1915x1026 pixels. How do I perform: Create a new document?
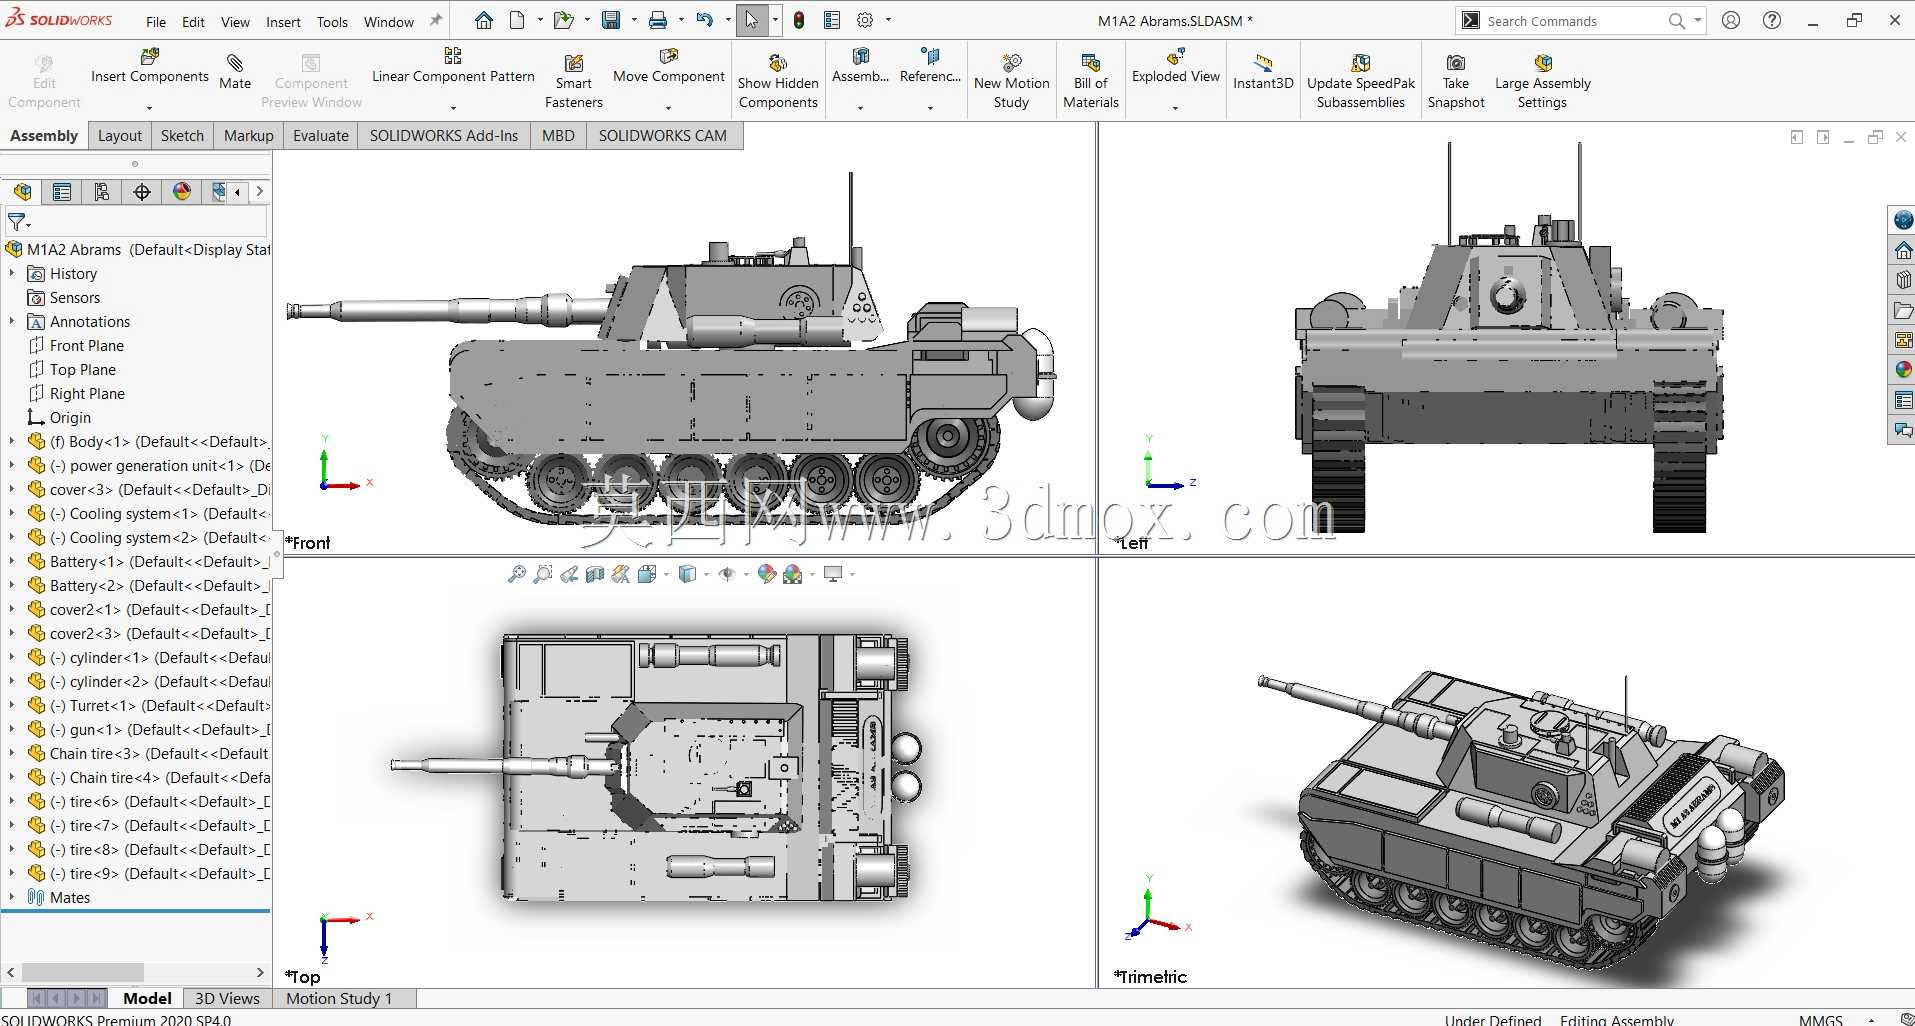pos(517,20)
